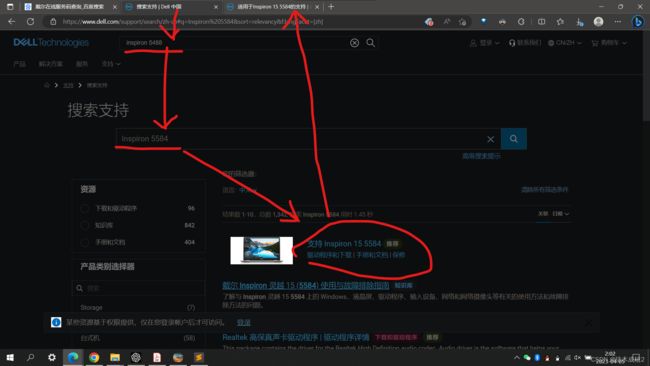Open the shopping cart icon in header
The height and width of the screenshot is (366, 650).
595,43
